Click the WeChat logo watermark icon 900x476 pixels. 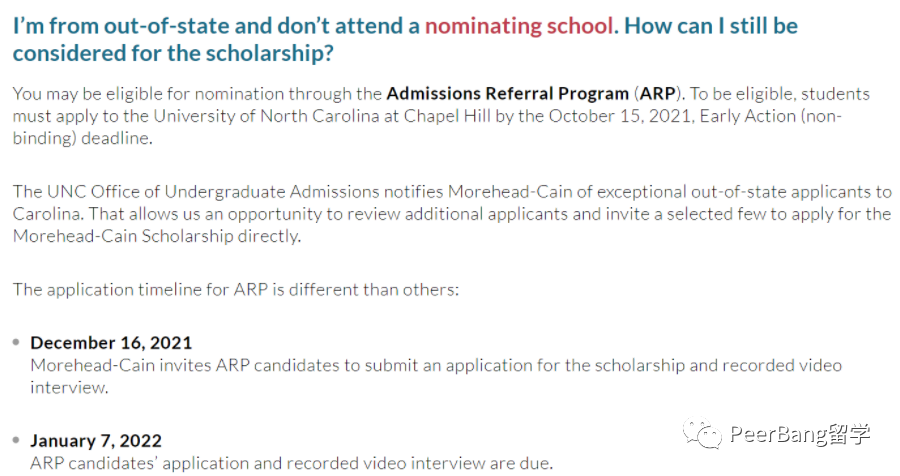tap(701, 434)
